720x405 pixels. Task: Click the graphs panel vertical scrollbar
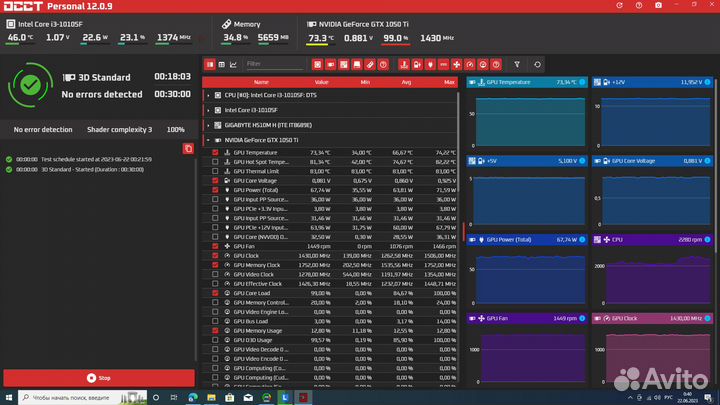(715, 165)
